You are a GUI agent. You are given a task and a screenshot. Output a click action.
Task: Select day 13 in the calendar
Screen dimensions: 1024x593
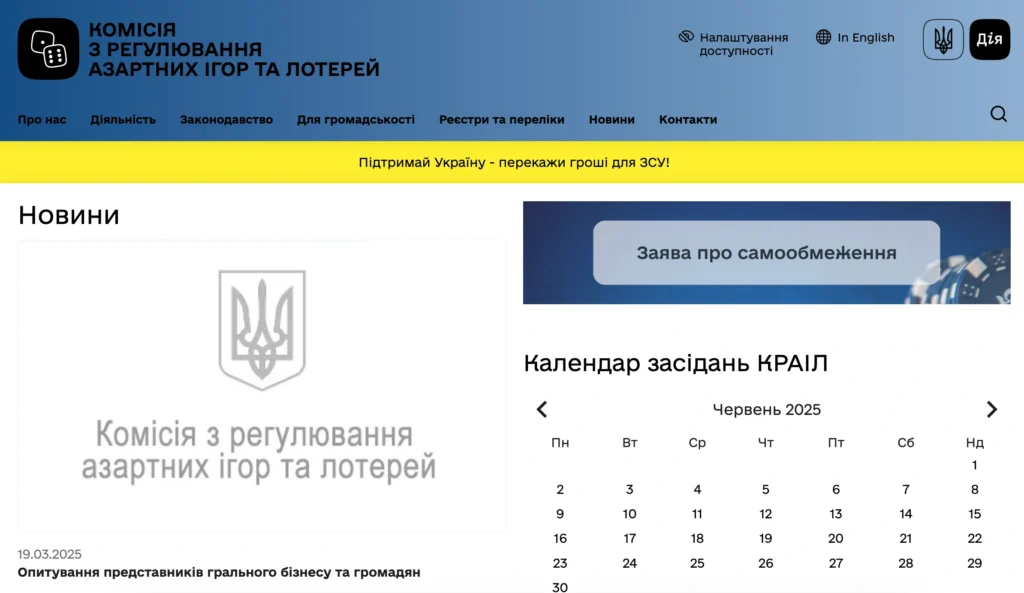coord(836,514)
